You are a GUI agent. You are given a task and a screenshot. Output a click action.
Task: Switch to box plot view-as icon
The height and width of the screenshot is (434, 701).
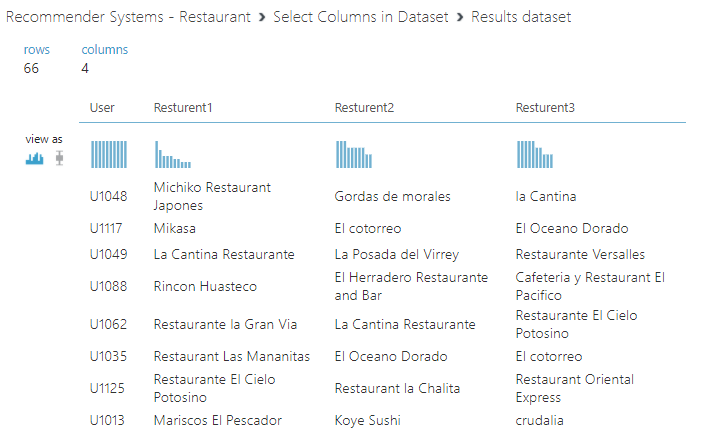[x=59, y=158]
